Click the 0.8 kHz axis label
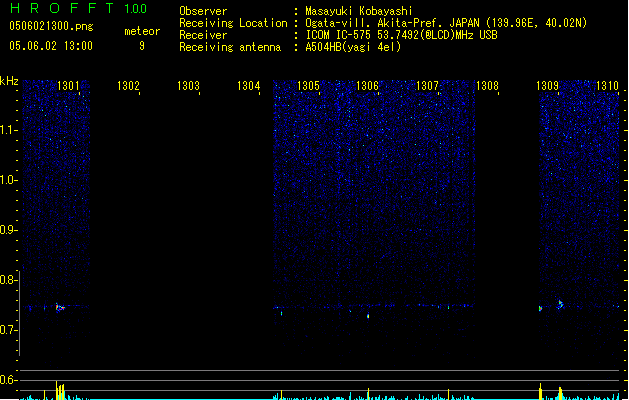This screenshot has height=400, width=629. click(9, 280)
